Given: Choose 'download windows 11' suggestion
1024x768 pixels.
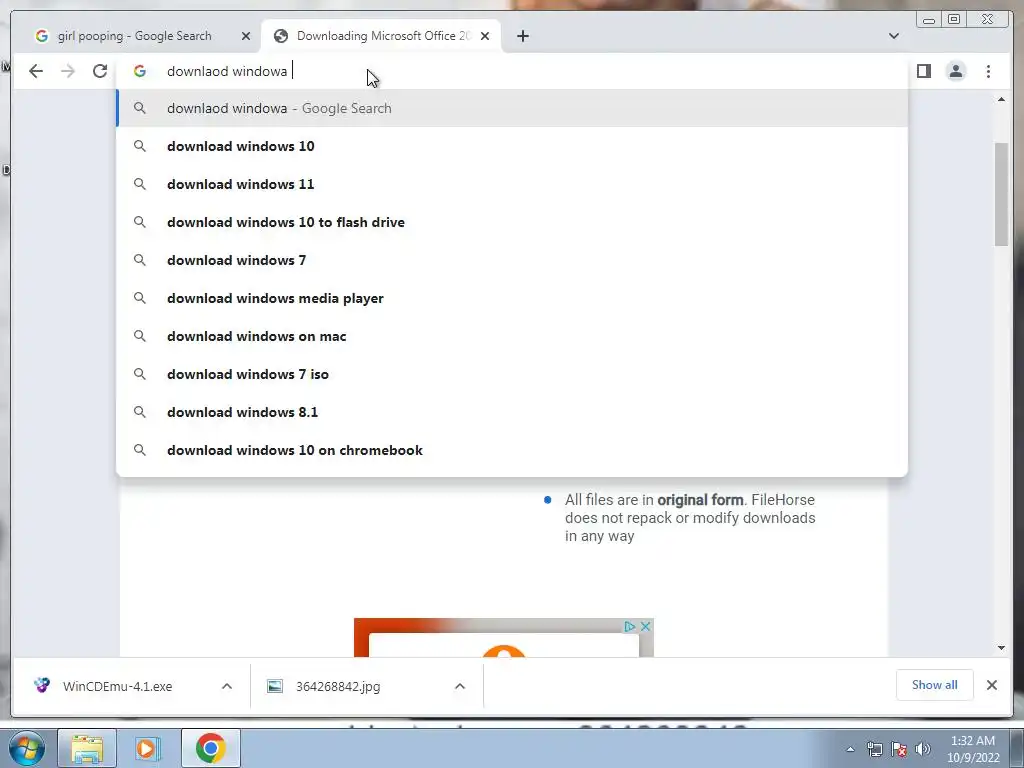Looking at the screenshot, I should pyautogui.click(x=512, y=184).
